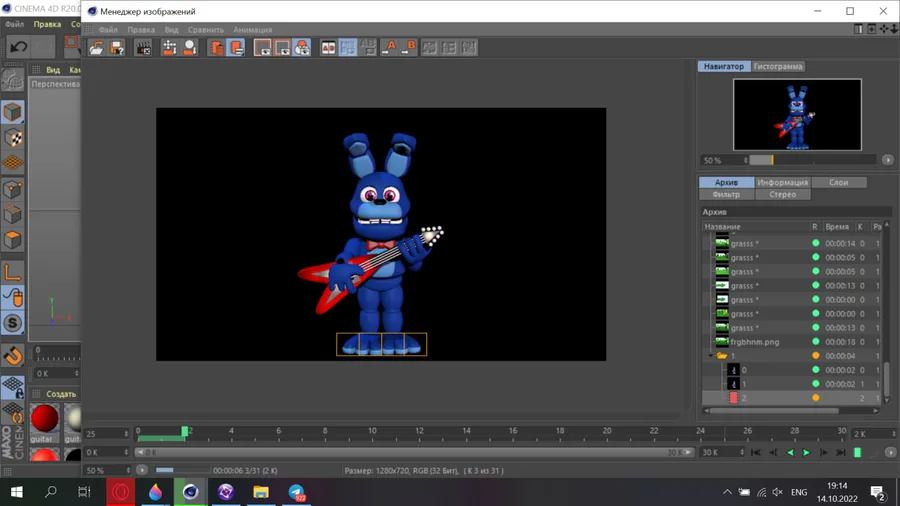900x506 pixels.
Task: Click the second red-framed view icon
Action: point(282,48)
